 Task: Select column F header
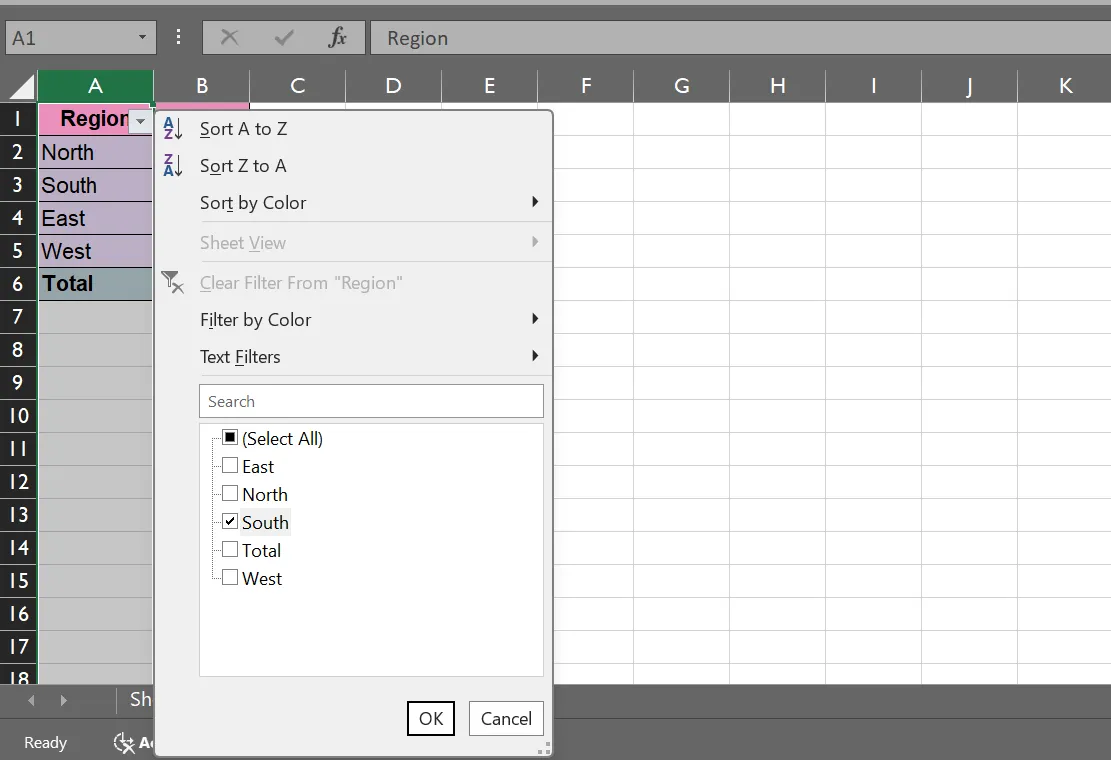click(x=586, y=86)
